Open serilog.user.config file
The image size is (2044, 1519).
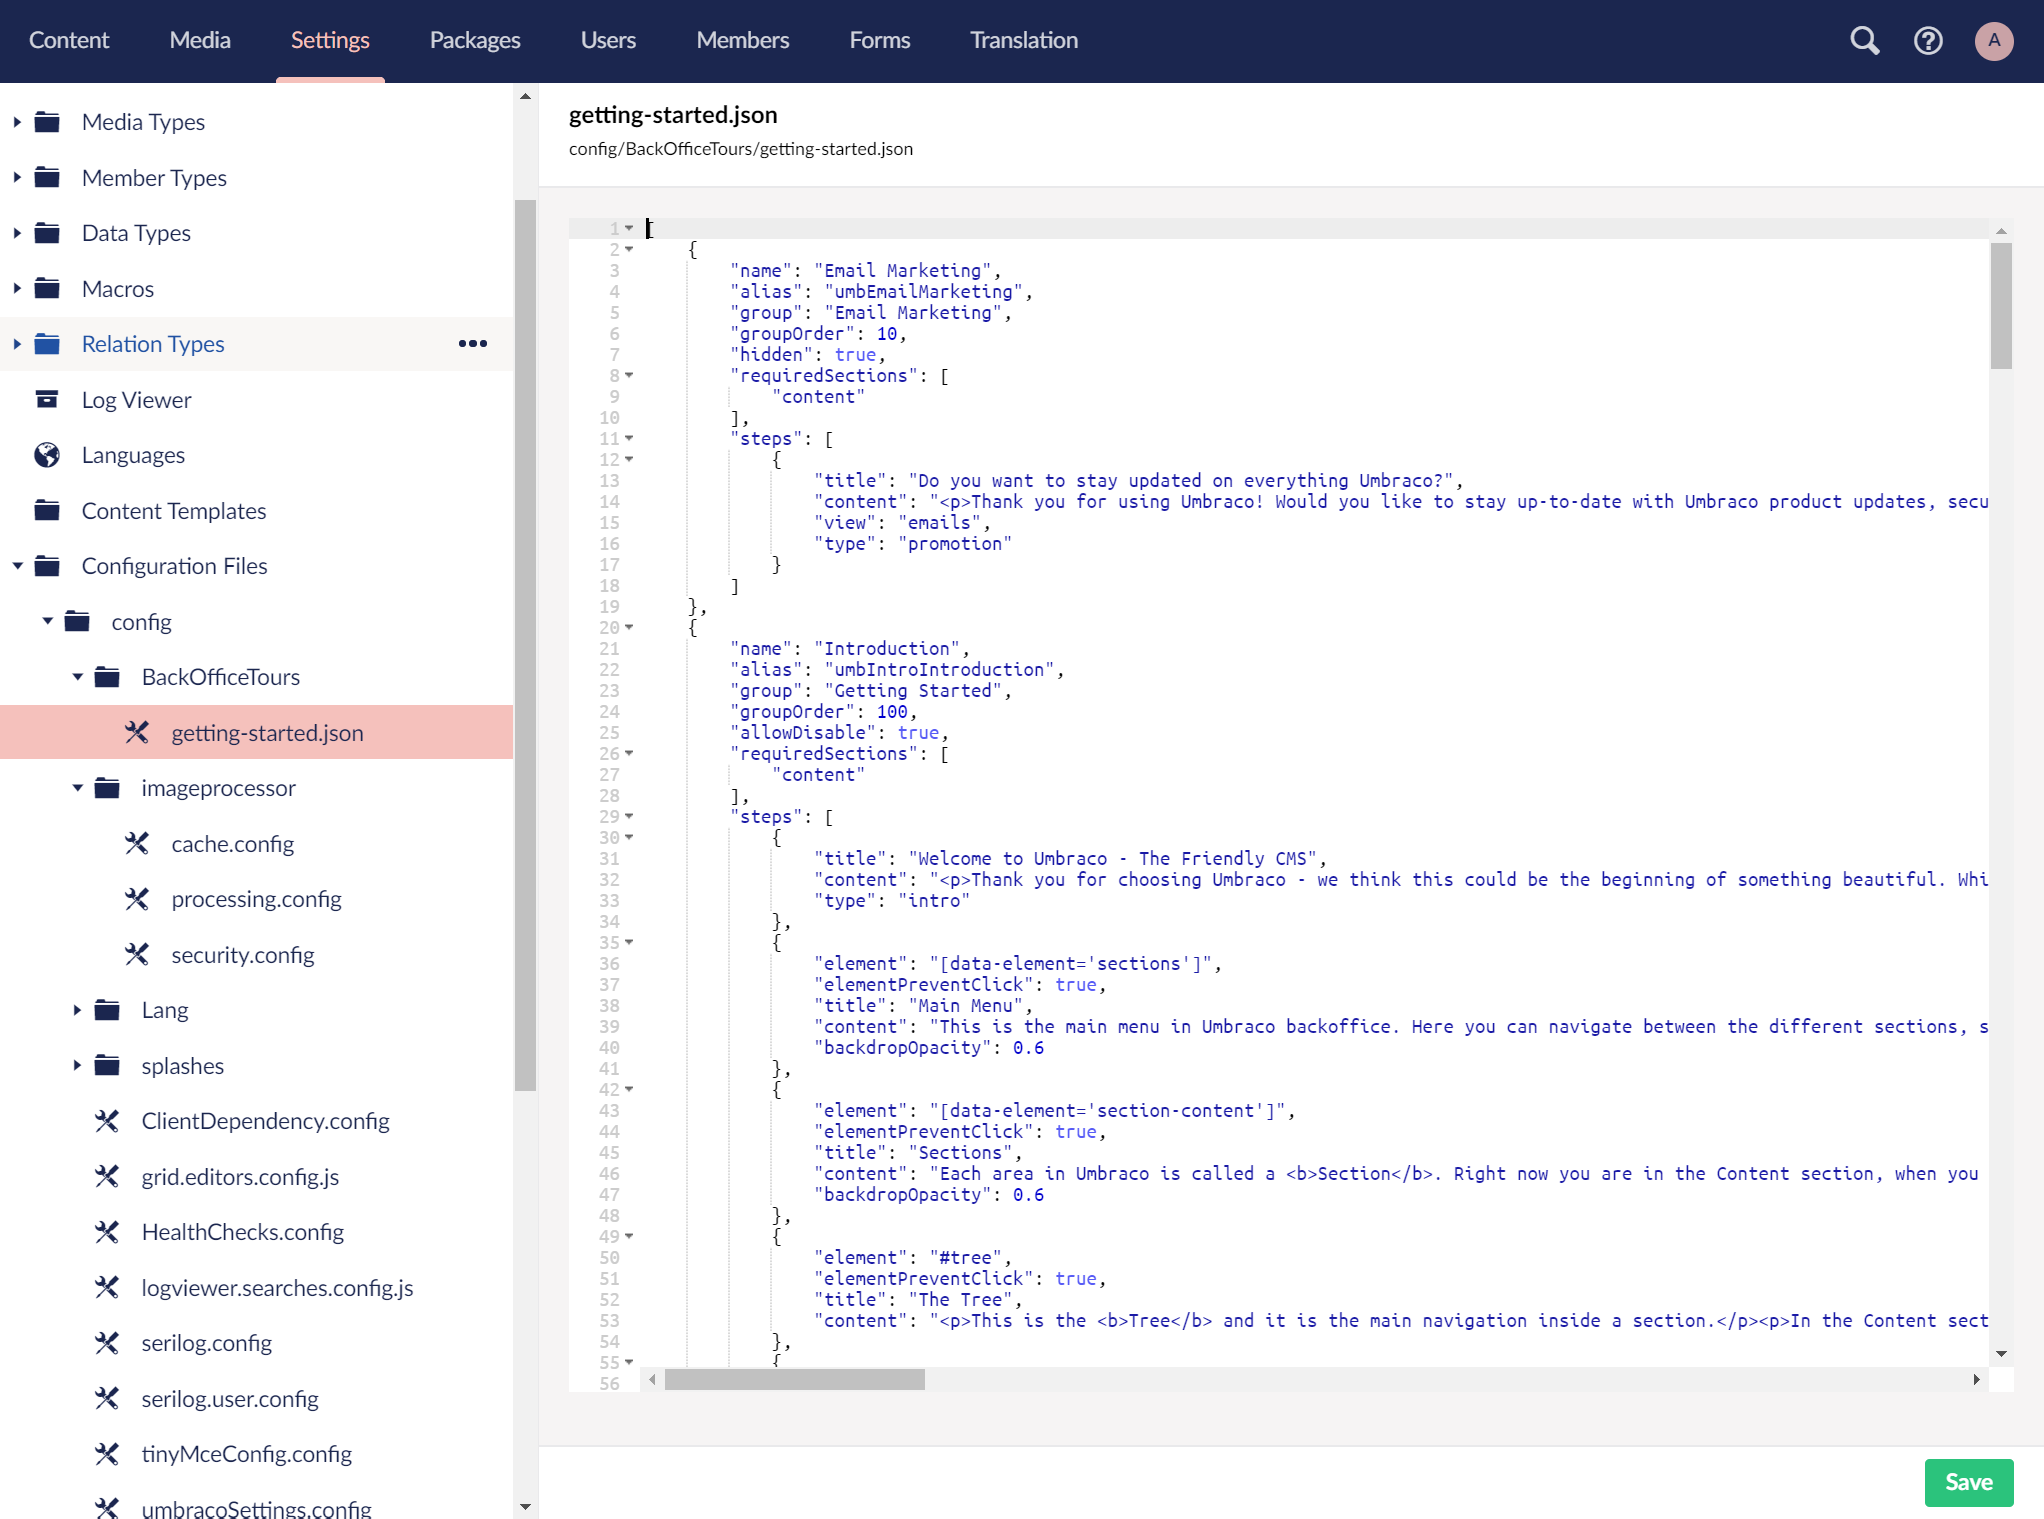[230, 1399]
